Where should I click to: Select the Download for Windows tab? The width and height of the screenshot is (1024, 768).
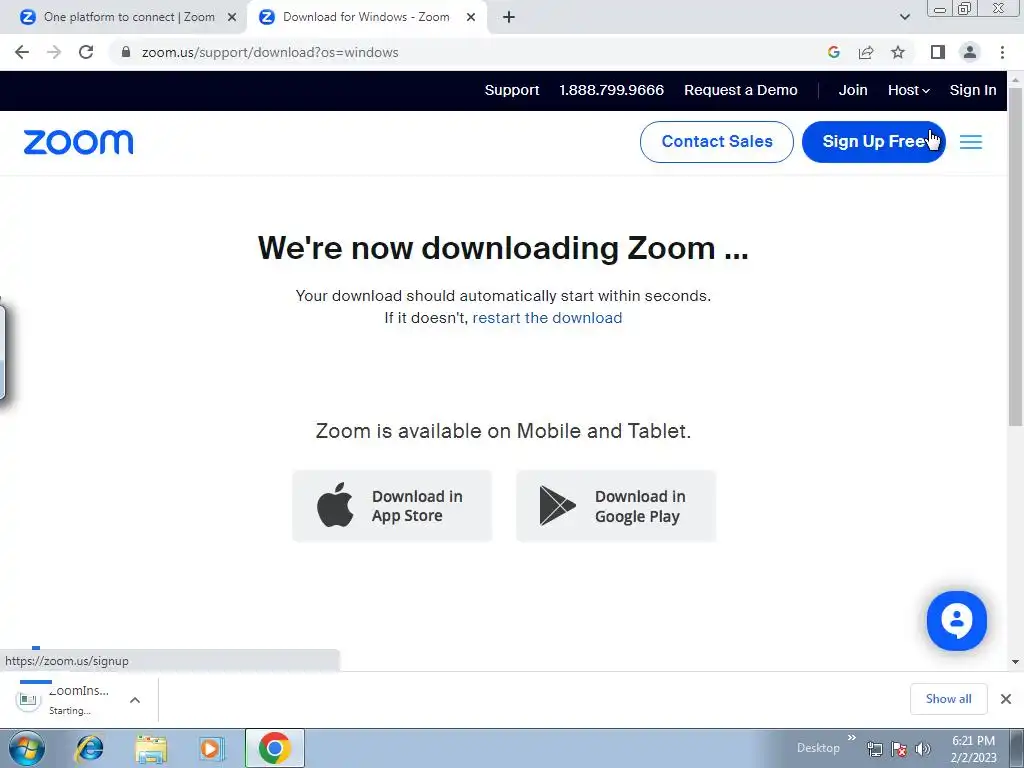coord(366,18)
